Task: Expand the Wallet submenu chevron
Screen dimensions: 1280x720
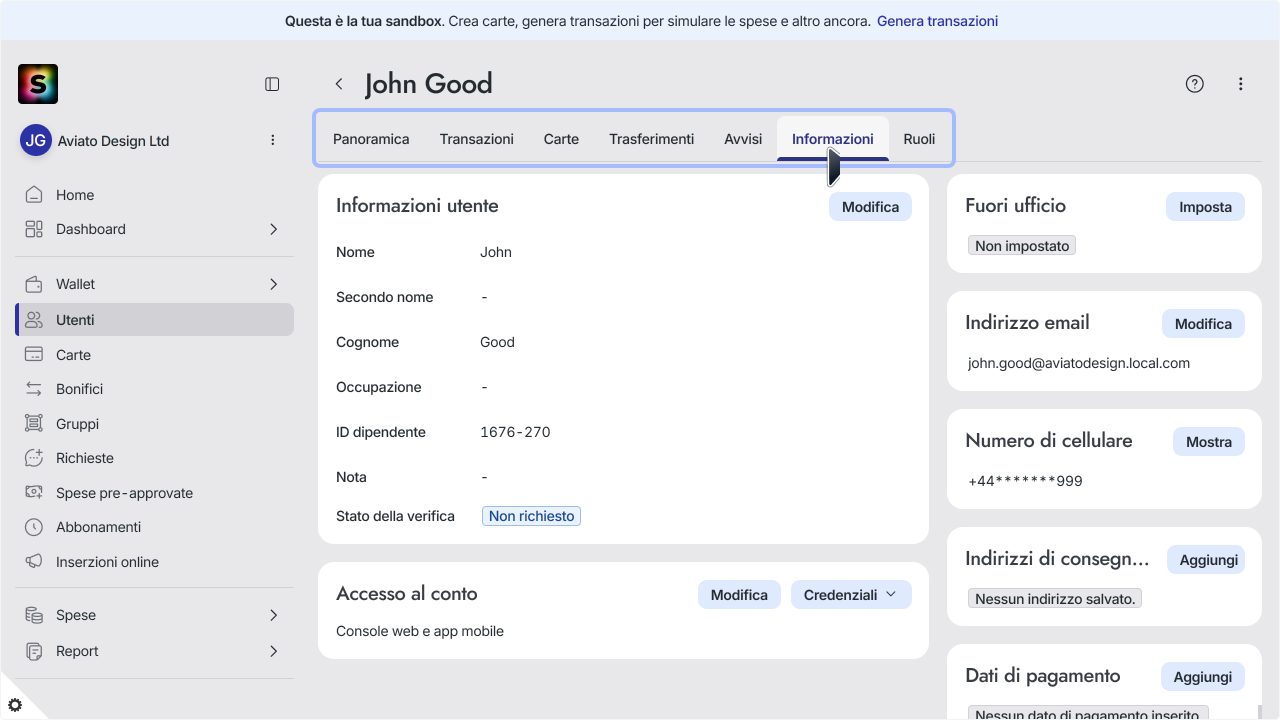Action: point(274,284)
